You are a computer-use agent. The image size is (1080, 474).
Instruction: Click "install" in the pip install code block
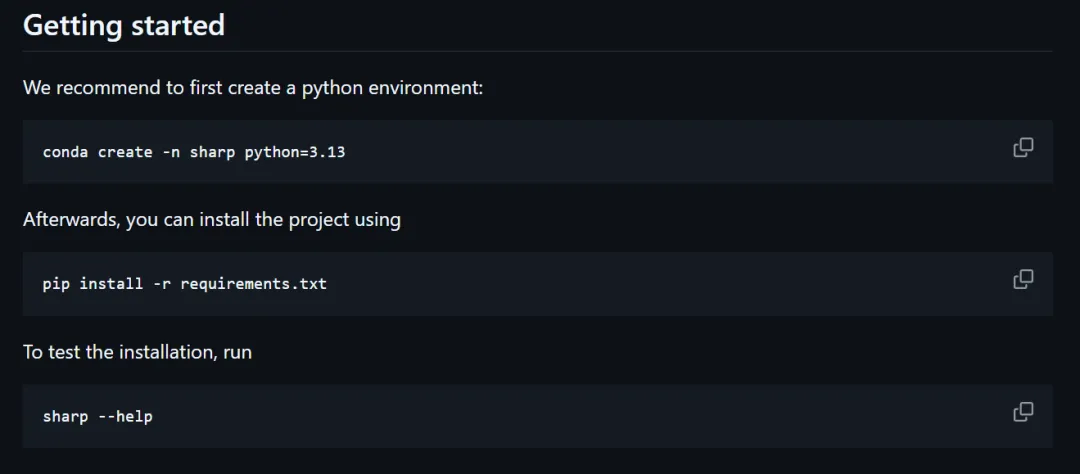(111, 284)
